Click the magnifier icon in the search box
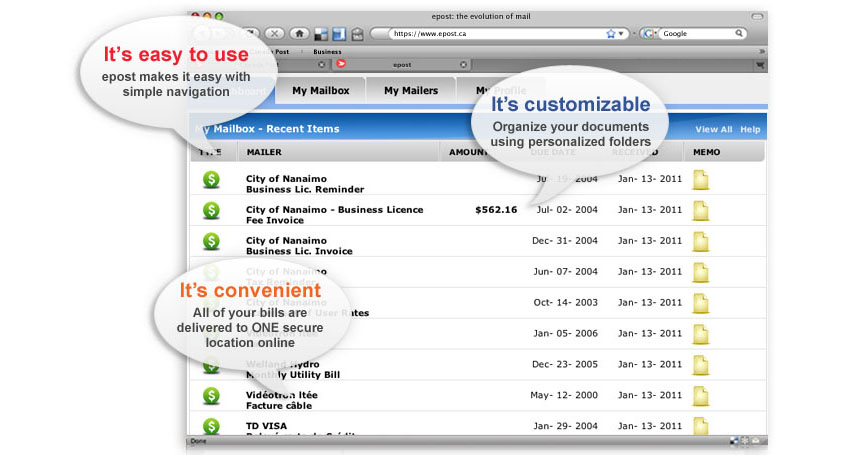Image resolution: width=850 pixels, height=455 pixels. pos(738,34)
